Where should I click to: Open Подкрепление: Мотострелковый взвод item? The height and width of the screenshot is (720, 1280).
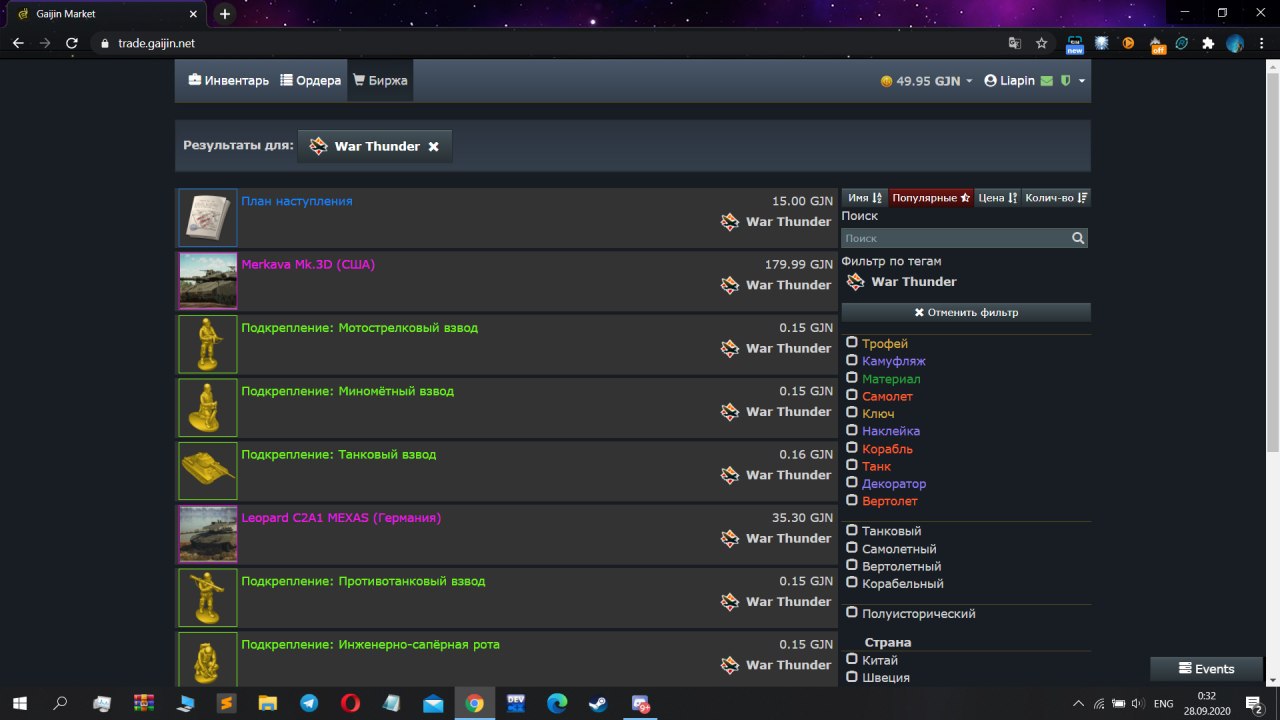[360, 327]
